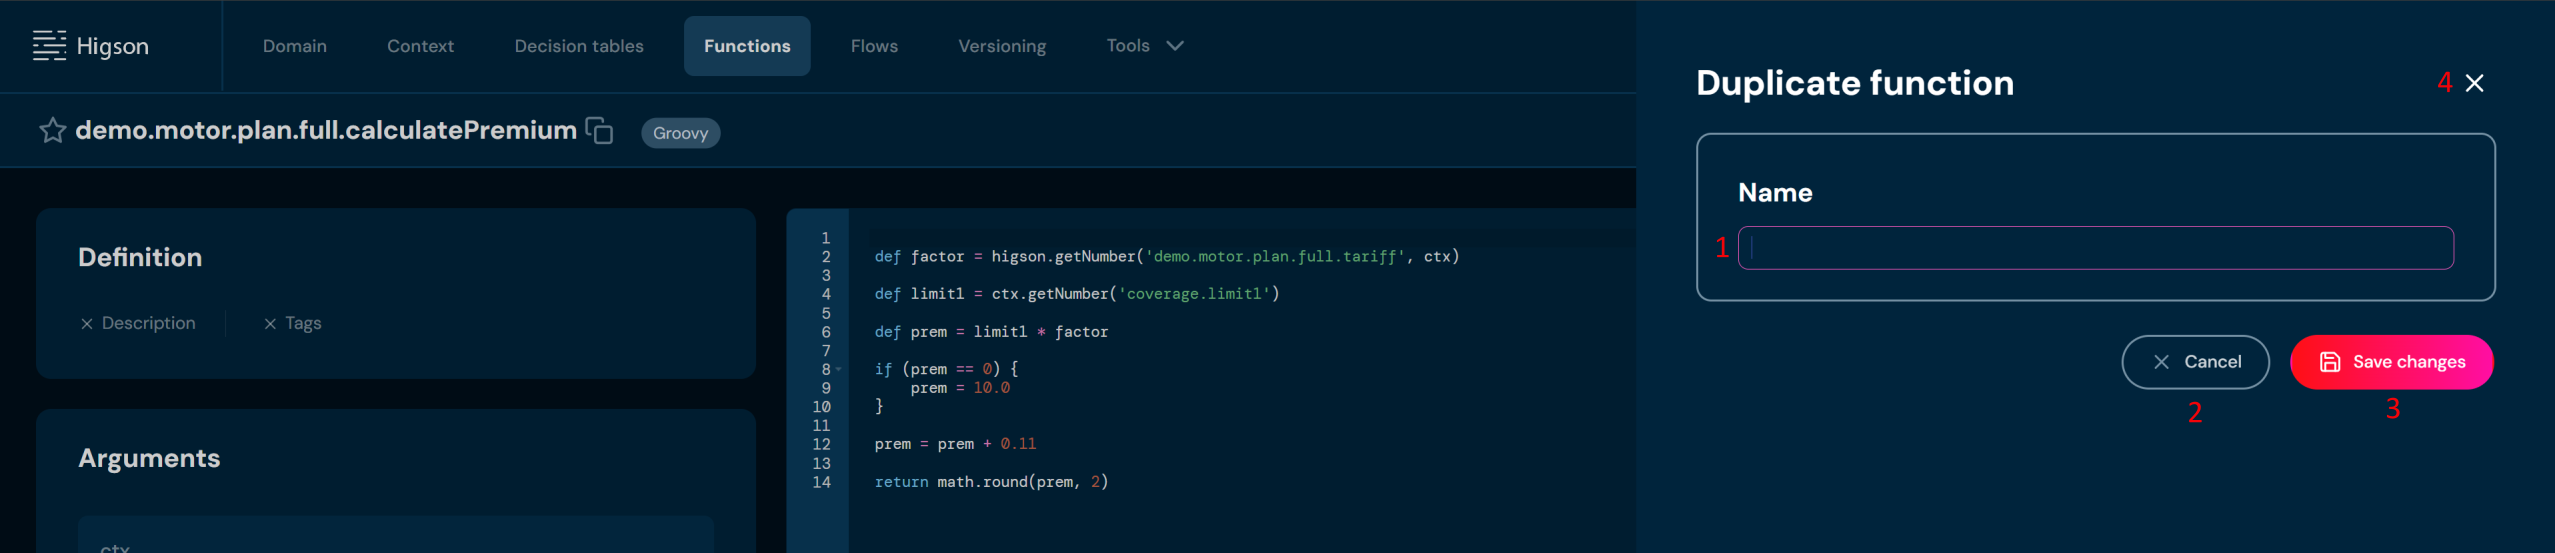Image resolution: width=2555 pixels, height=553 pixels.
Task: Click the Groovy language badge
Action: click(680, 133)
